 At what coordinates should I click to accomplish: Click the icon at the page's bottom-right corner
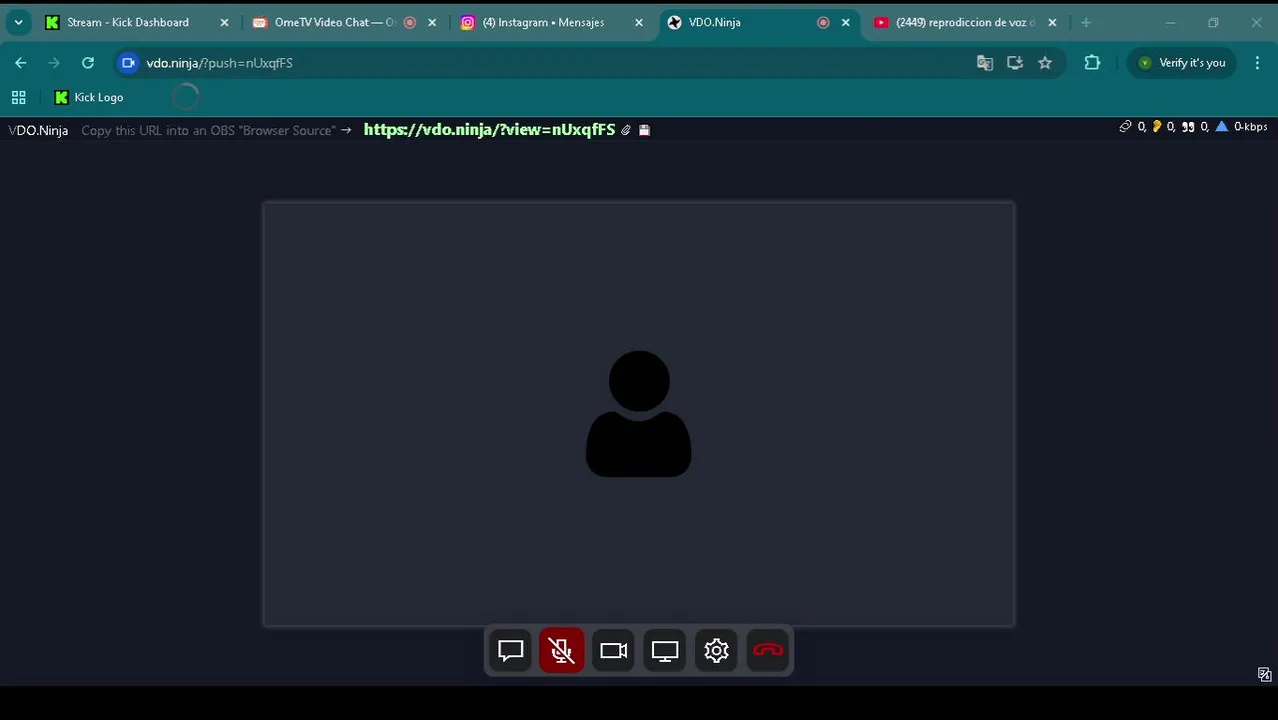click(1264, 674)
